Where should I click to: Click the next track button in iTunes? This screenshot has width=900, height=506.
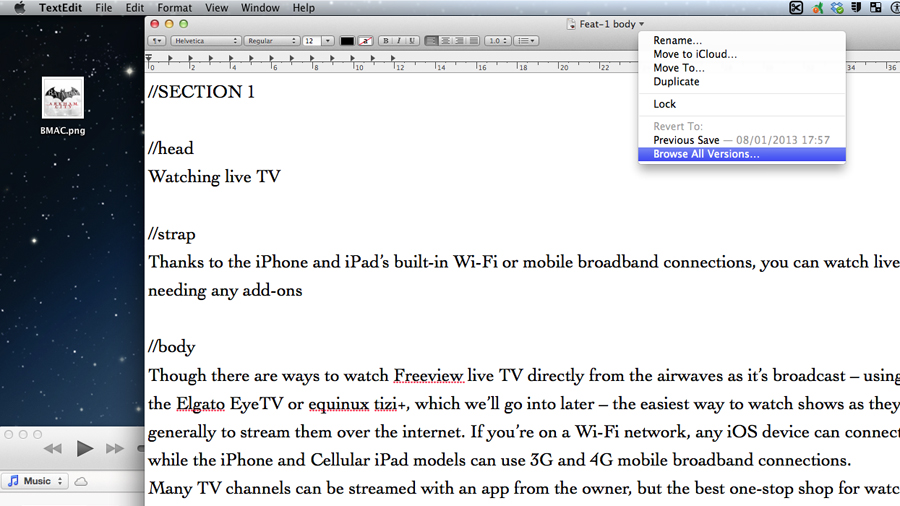(x=115, y=449)
